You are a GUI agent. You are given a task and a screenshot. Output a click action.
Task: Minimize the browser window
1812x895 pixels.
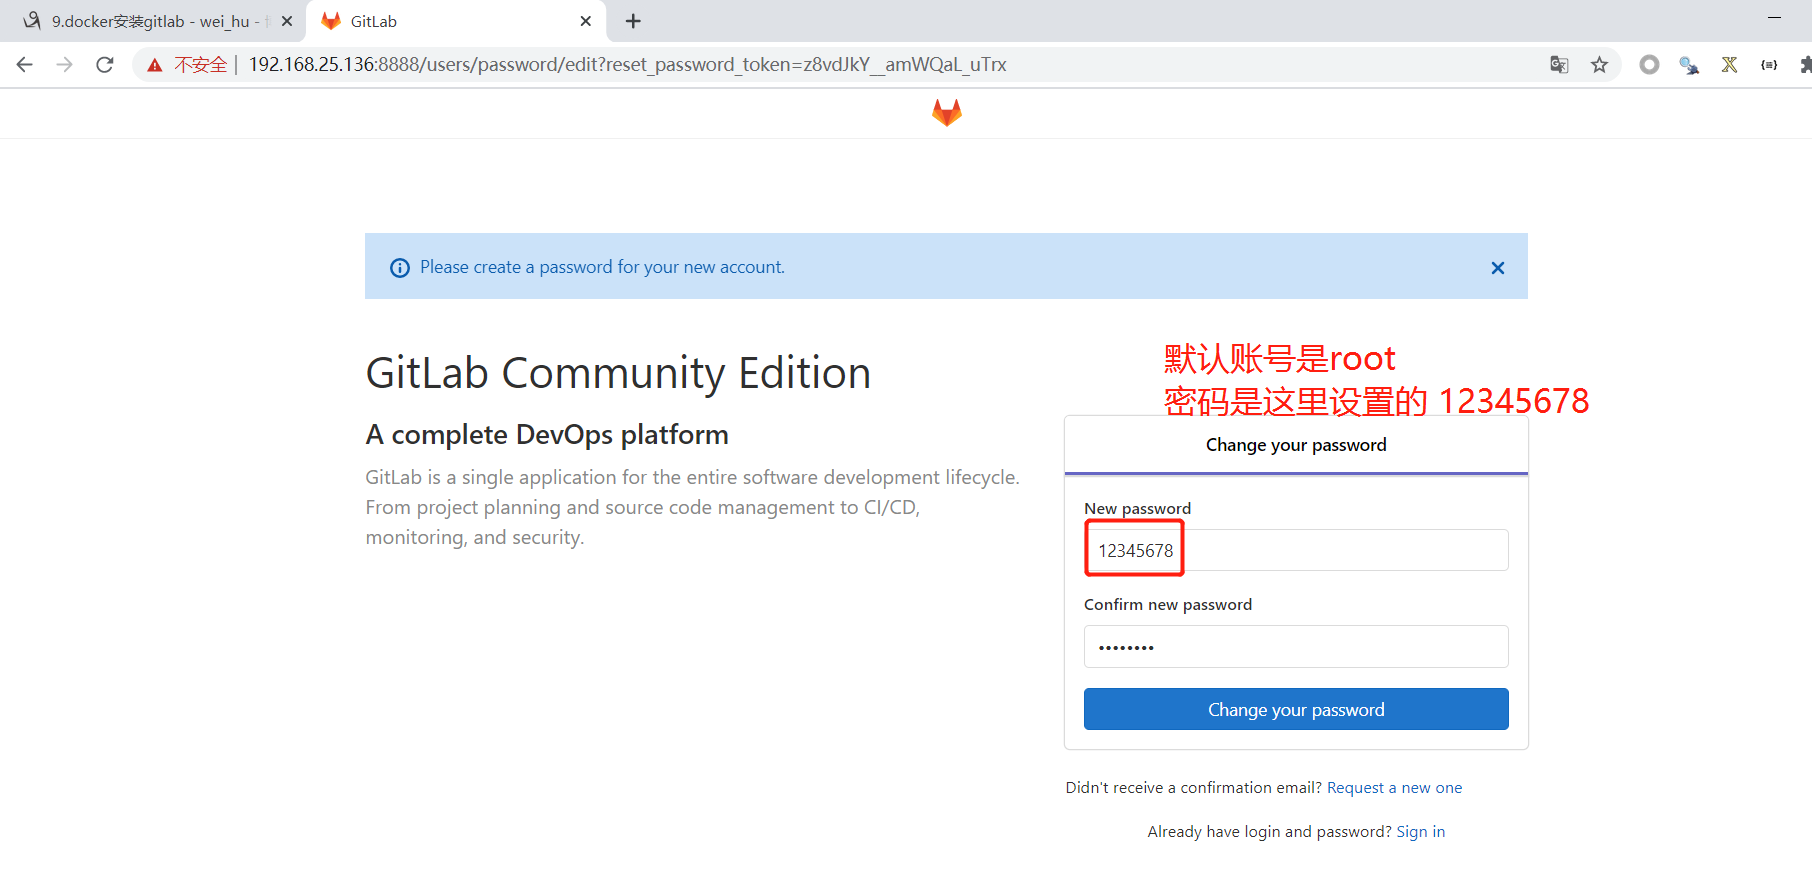coord(1775,17)
